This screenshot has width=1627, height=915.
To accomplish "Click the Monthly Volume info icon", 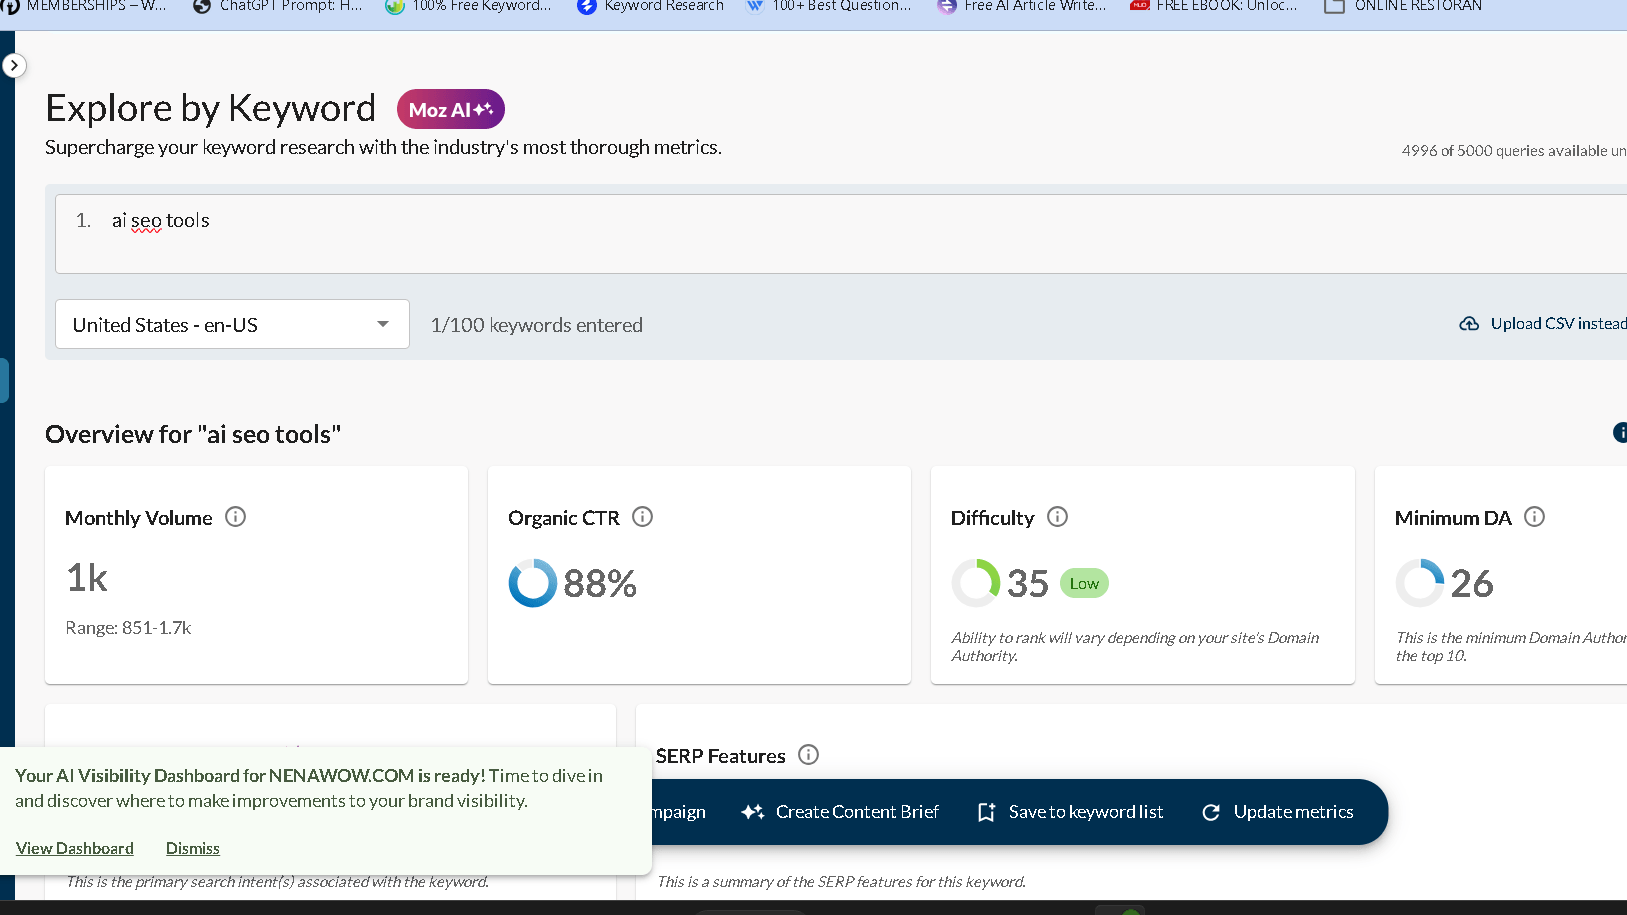I will point(236,517).
